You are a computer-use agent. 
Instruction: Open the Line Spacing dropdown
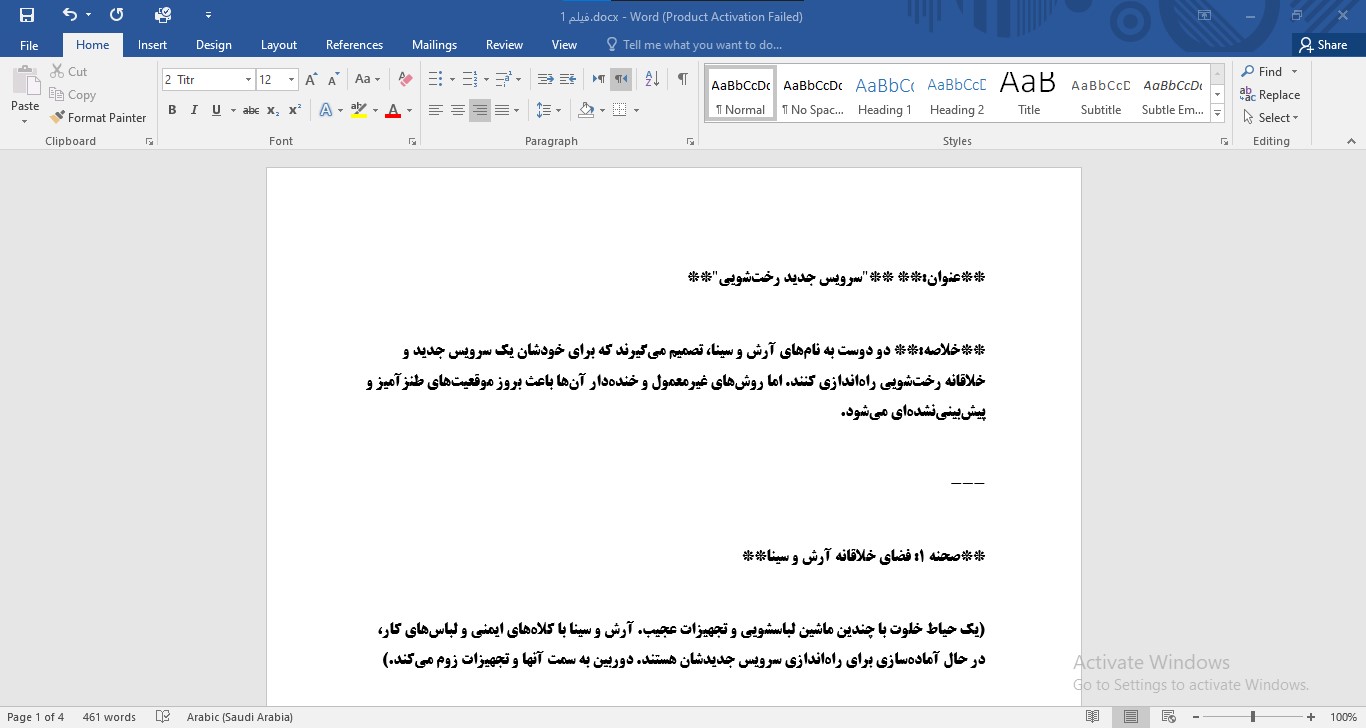(545, 110)
